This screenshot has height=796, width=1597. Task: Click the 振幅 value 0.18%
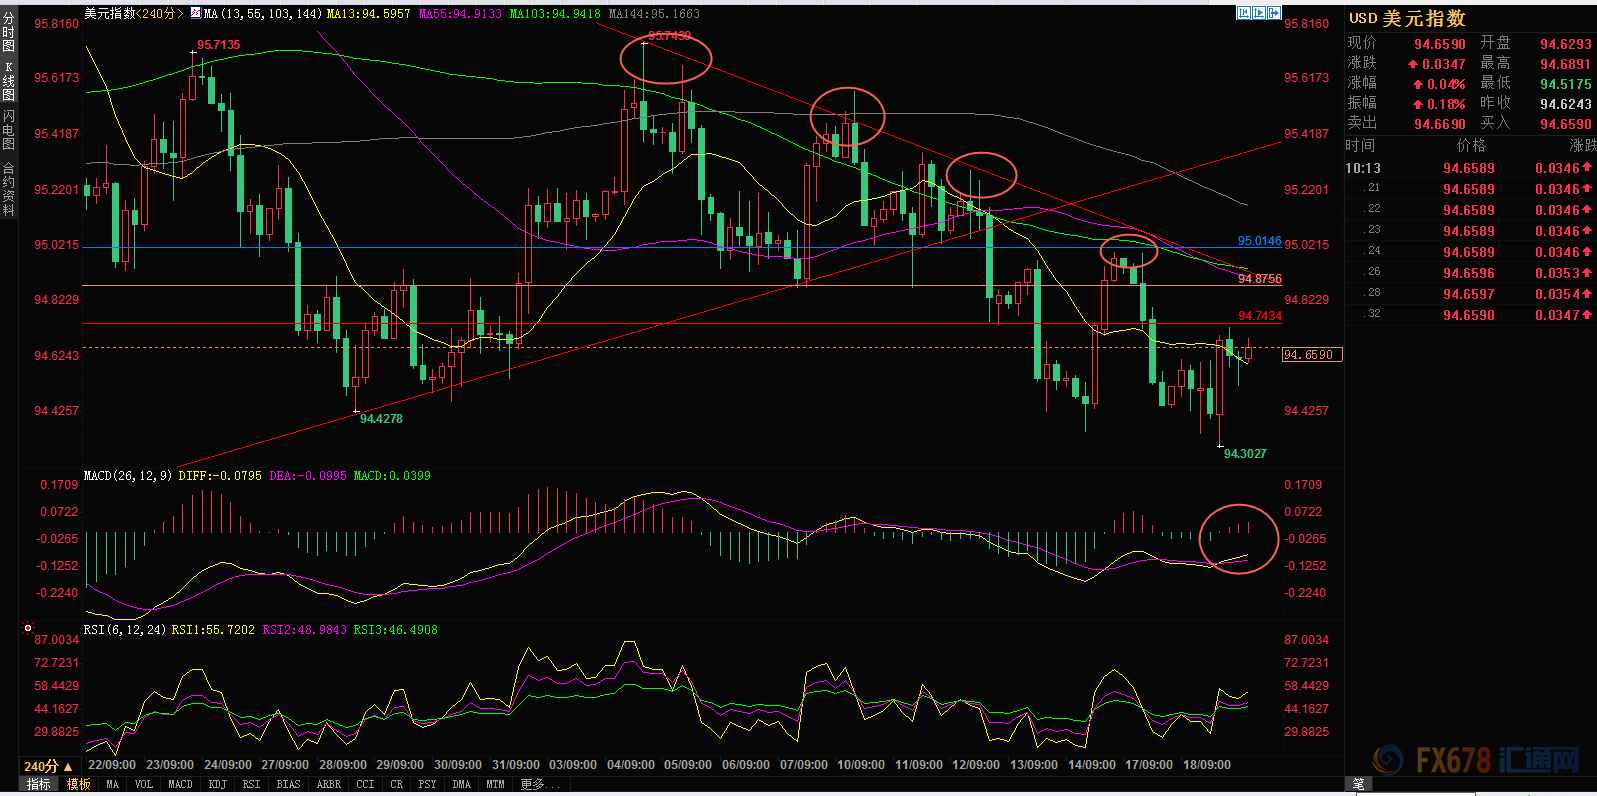(x=1439, y=104)
